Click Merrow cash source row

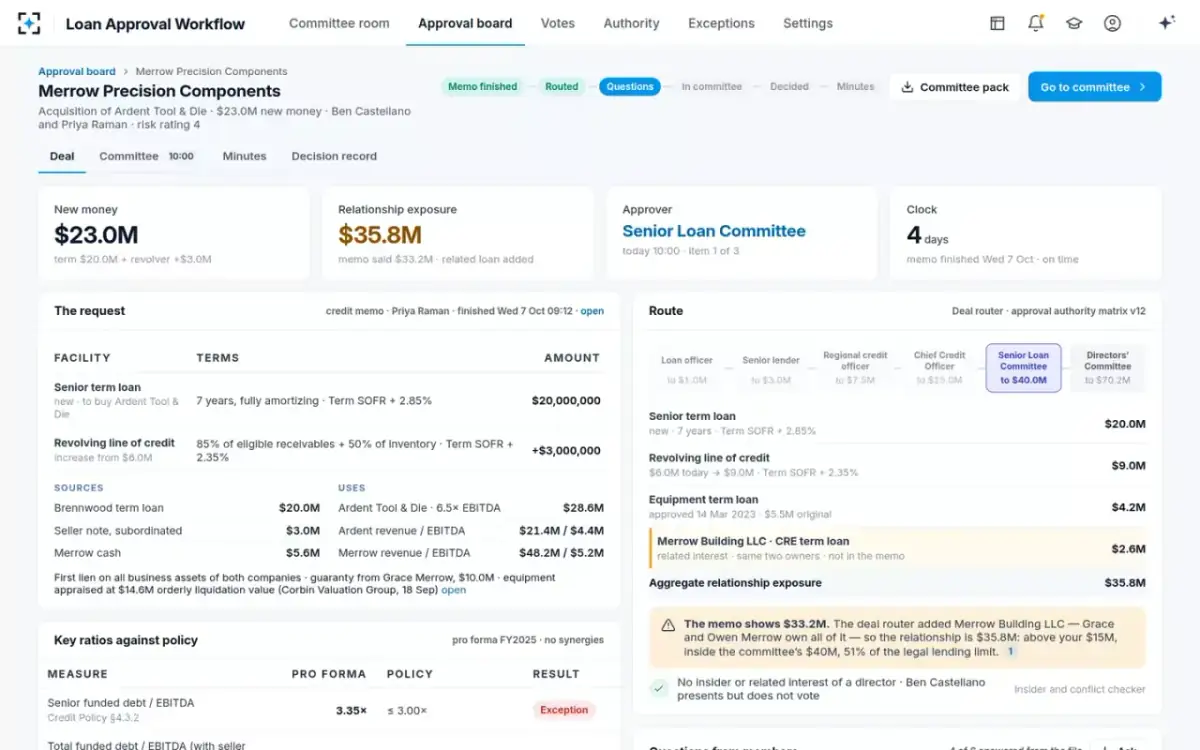(x=187, y=552)
